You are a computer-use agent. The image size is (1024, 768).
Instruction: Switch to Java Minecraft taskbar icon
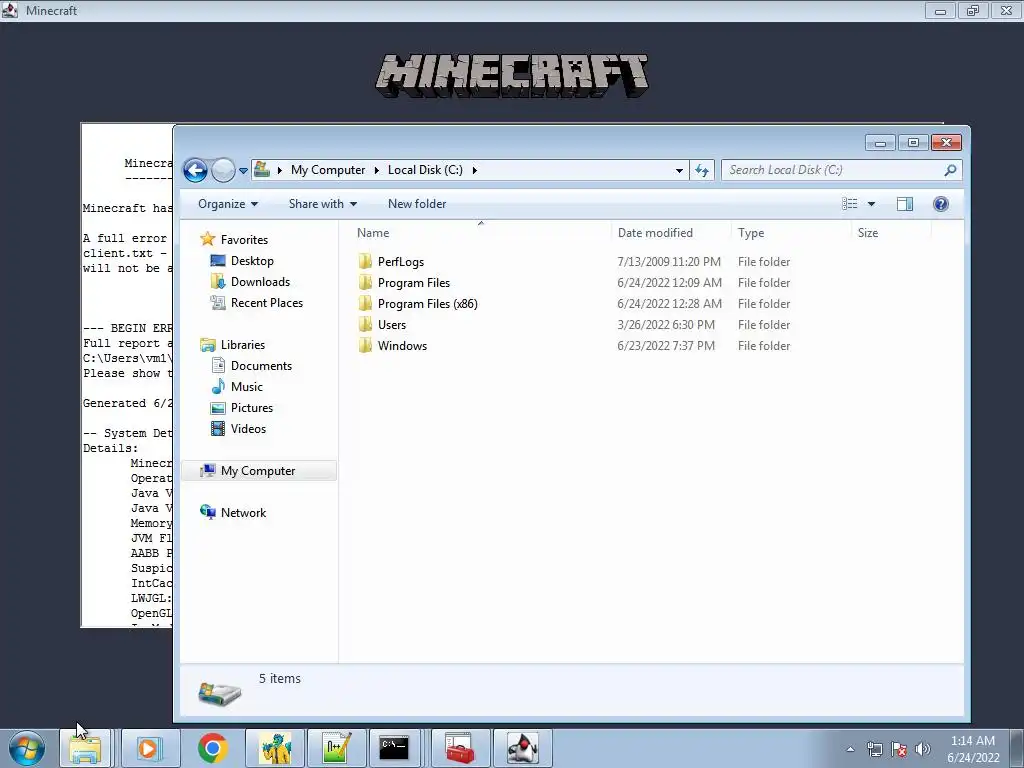coord(522,748)
